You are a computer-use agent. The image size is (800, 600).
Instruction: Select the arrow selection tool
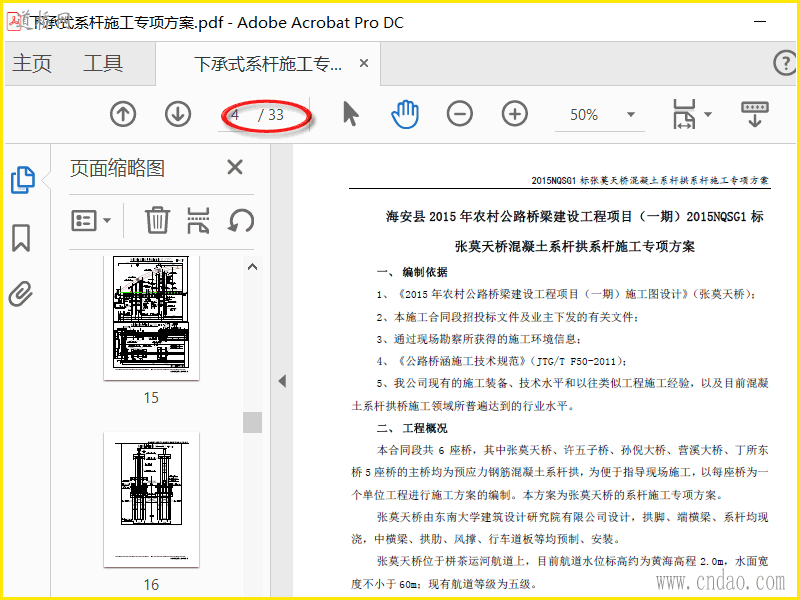(x=351, y=113)
